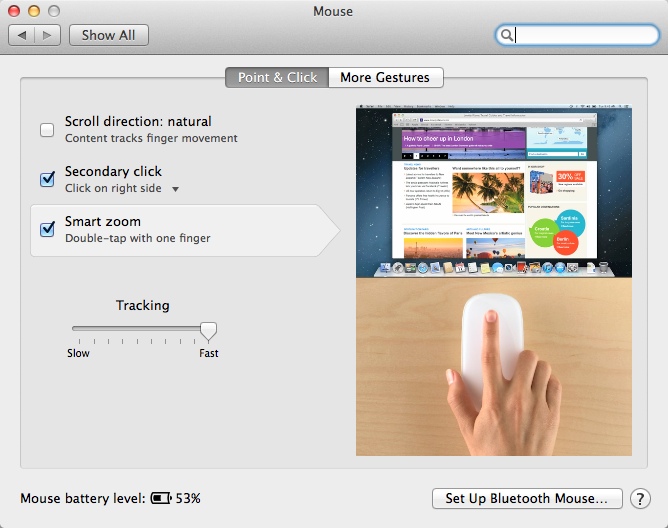This screenshot has width=668, height=528.
Task: Select the Point & Click tab
Action: pos(277,77)
